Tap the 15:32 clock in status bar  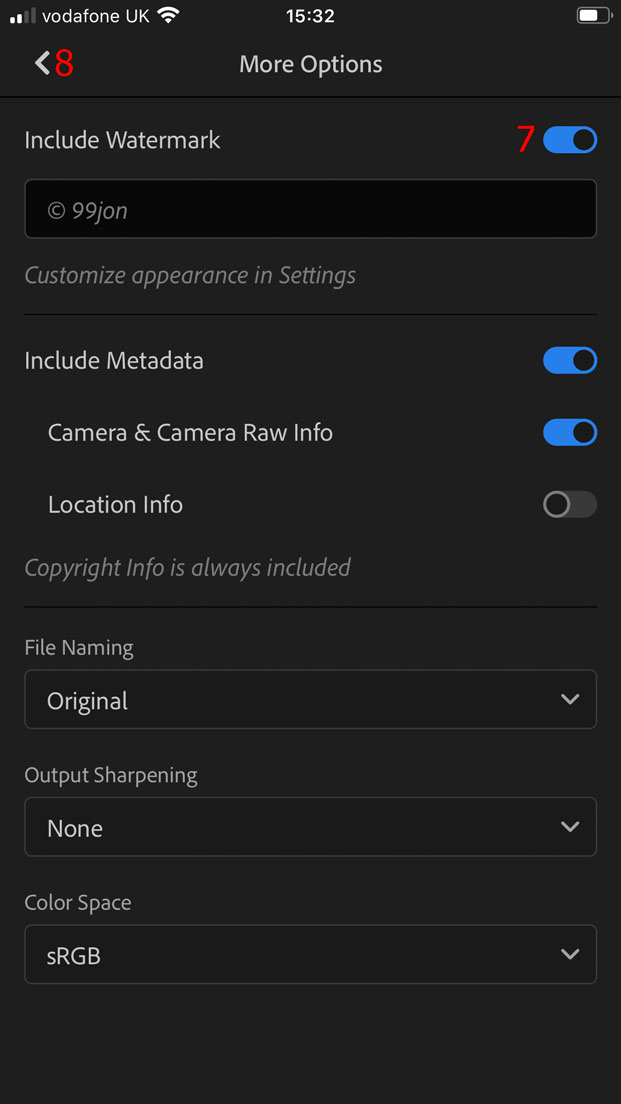310,16
